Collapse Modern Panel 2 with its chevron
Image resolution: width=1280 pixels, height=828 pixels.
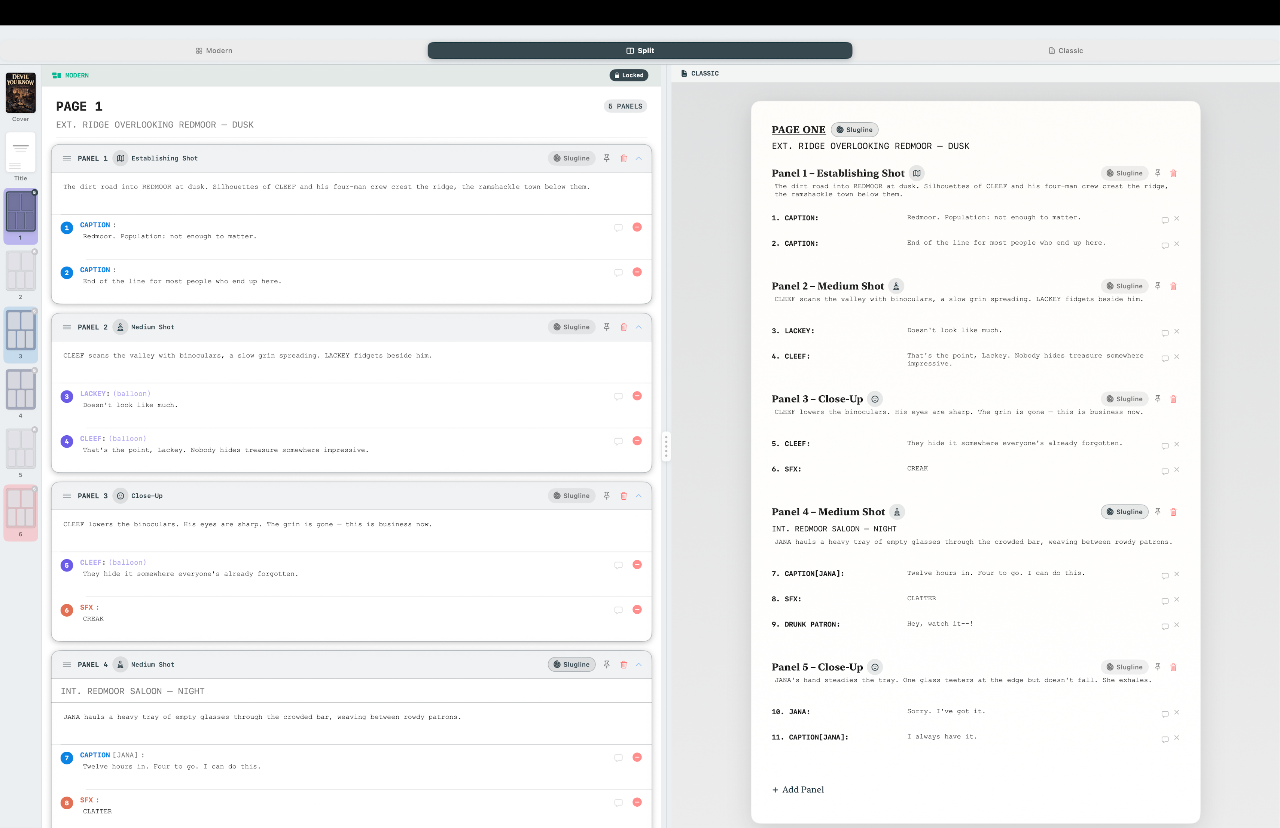pos(638,327)
